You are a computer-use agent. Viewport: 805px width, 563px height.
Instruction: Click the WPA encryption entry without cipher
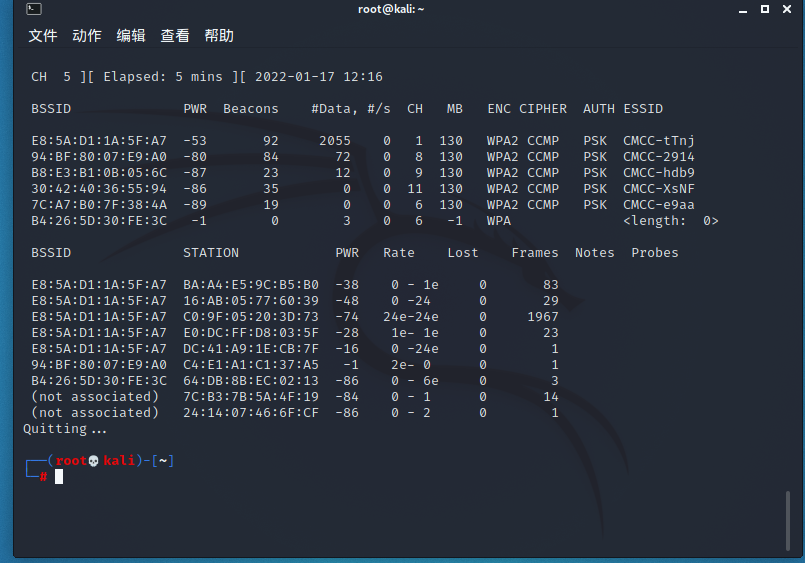pos(499,221)
